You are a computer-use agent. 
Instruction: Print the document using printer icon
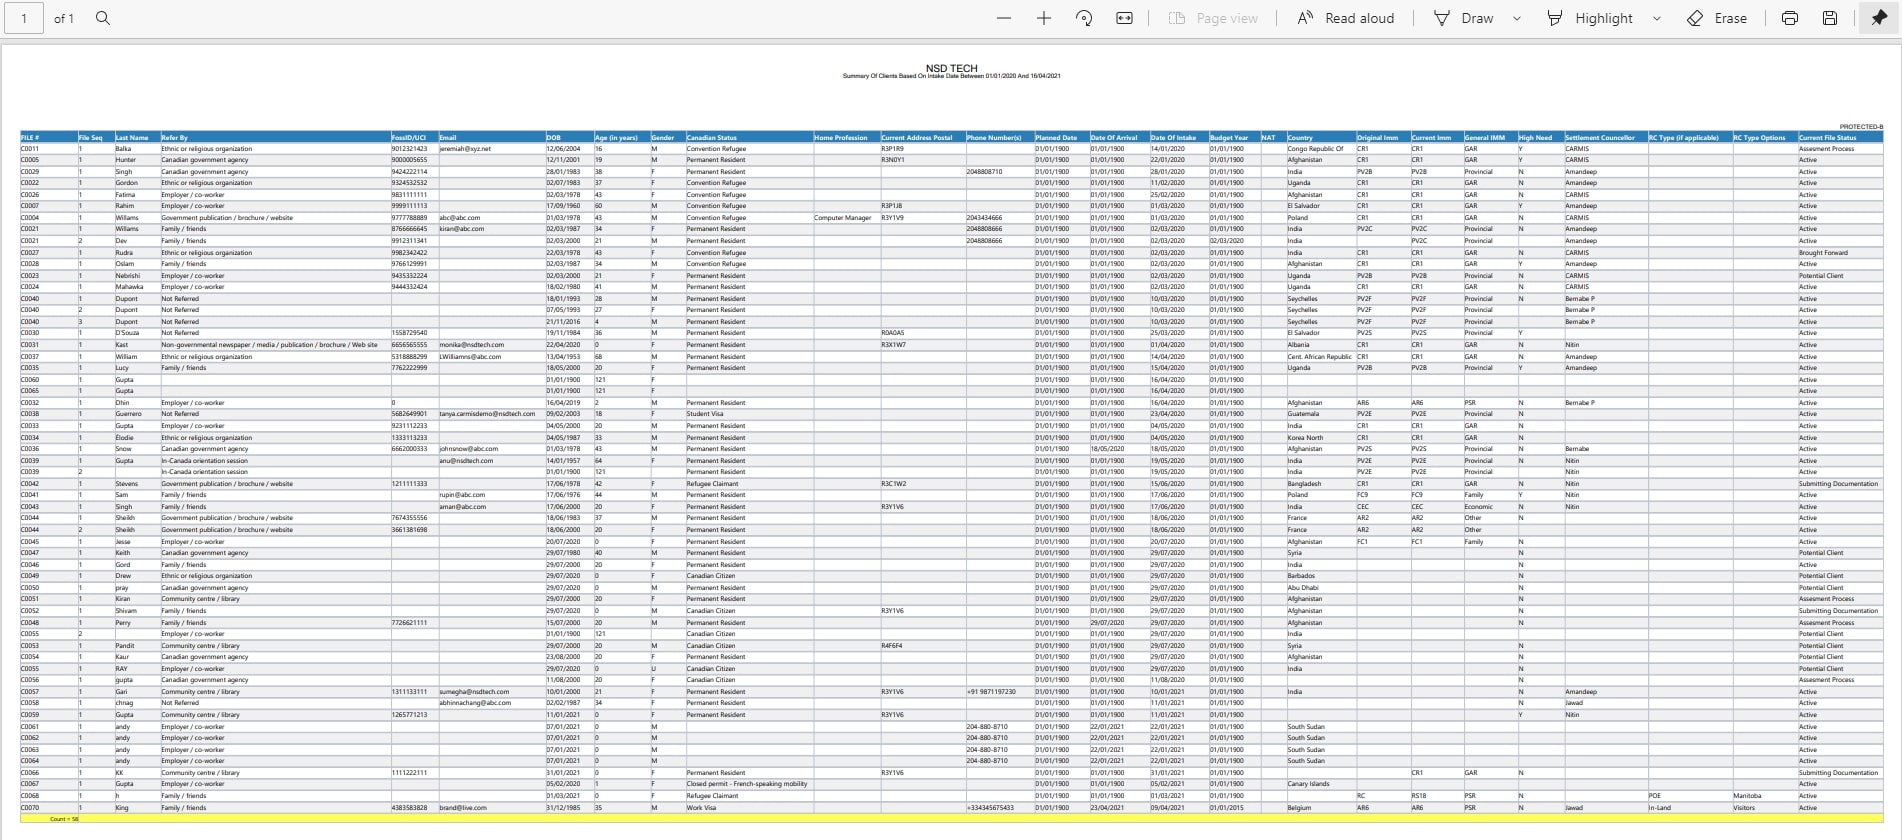coord(1790,18)
